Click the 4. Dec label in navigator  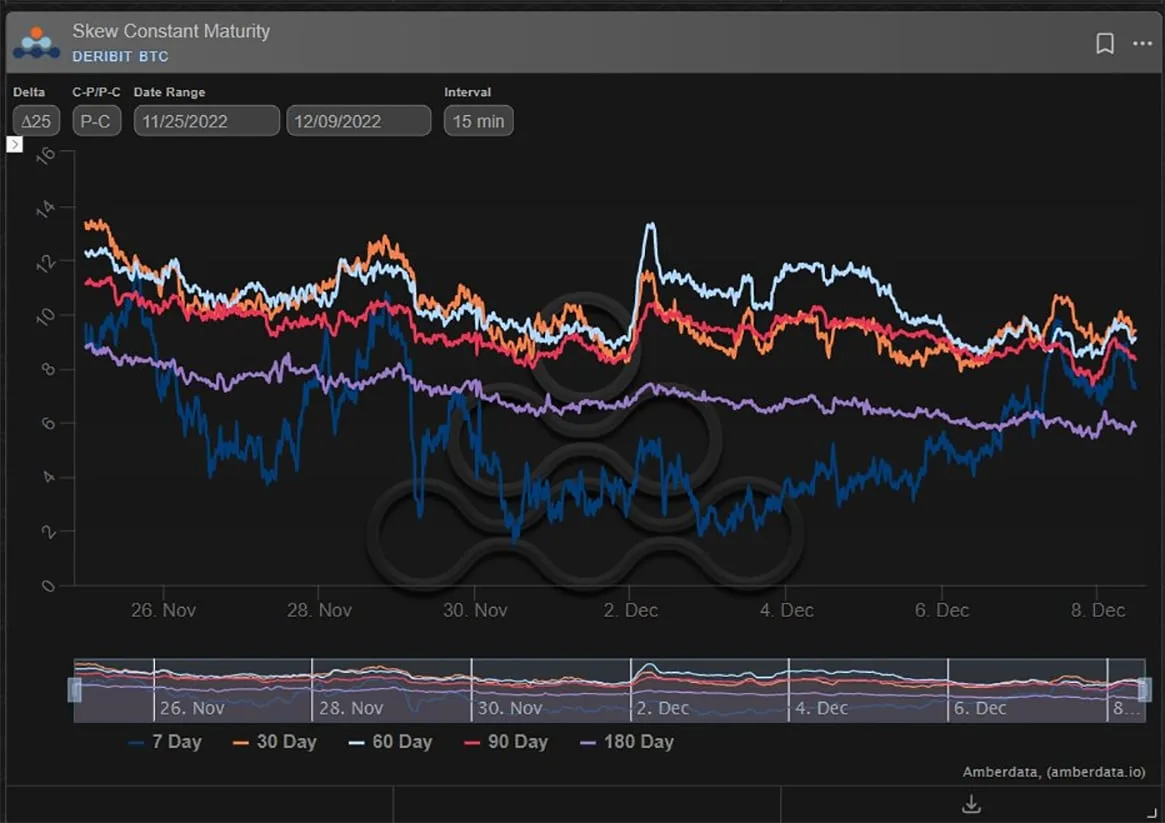click(821, 708)
